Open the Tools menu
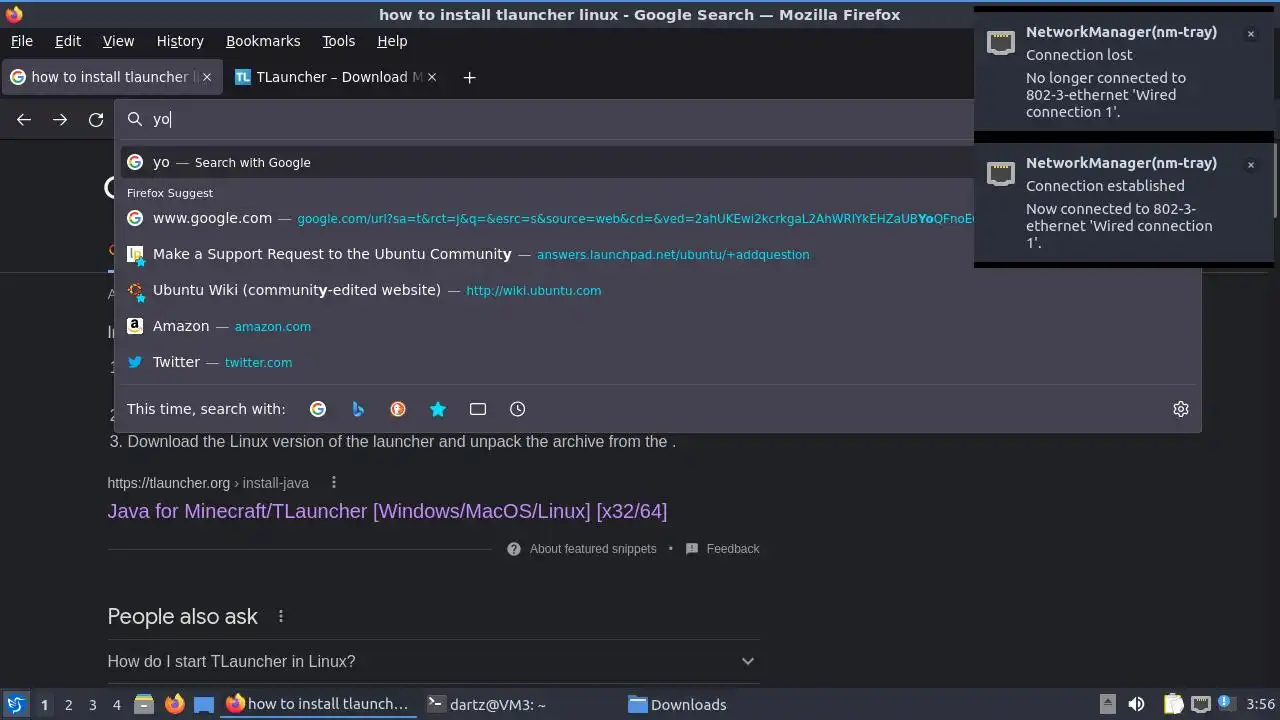 click(338, 41)
